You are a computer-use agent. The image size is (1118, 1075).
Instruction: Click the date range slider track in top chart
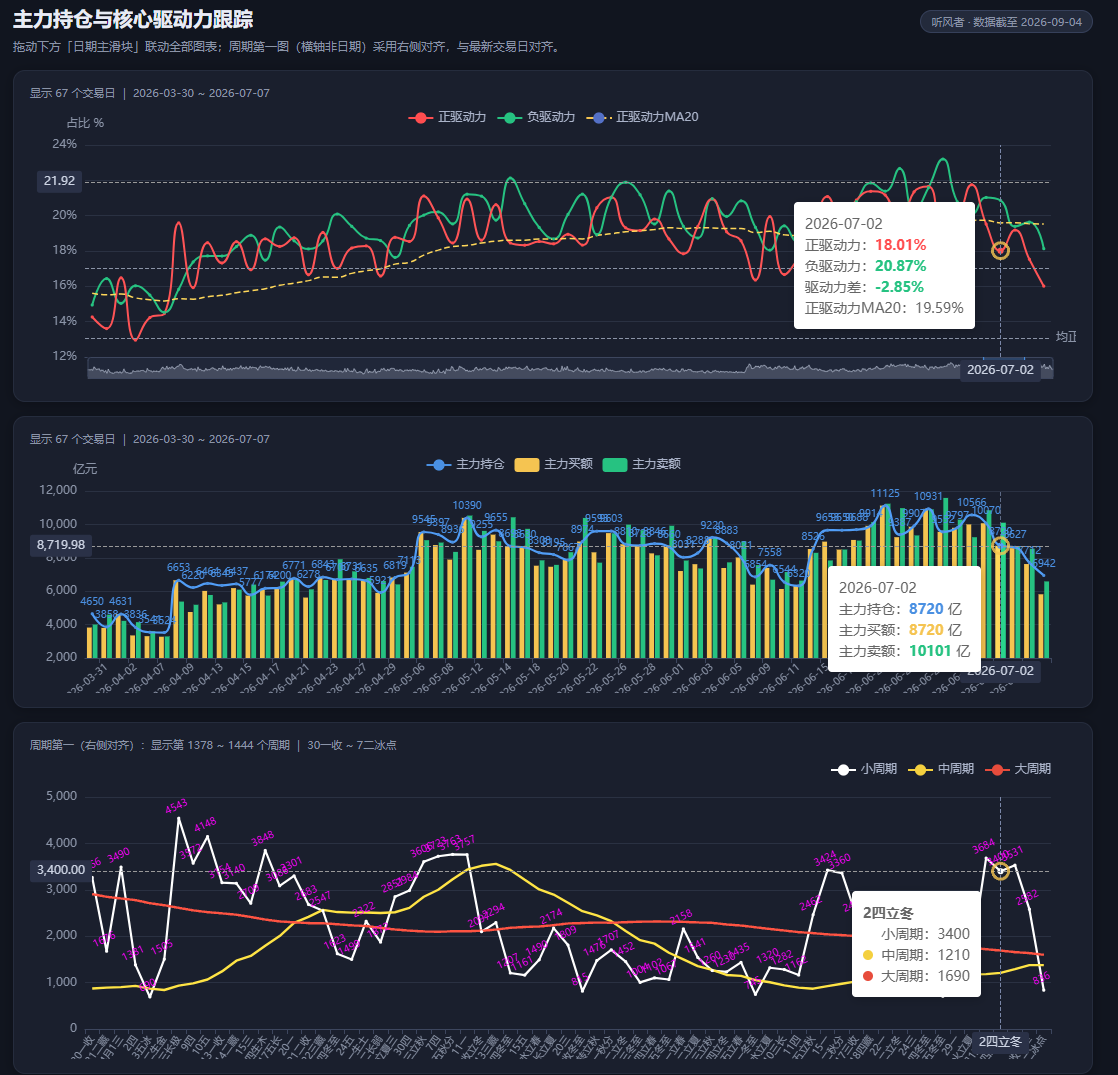570,369
